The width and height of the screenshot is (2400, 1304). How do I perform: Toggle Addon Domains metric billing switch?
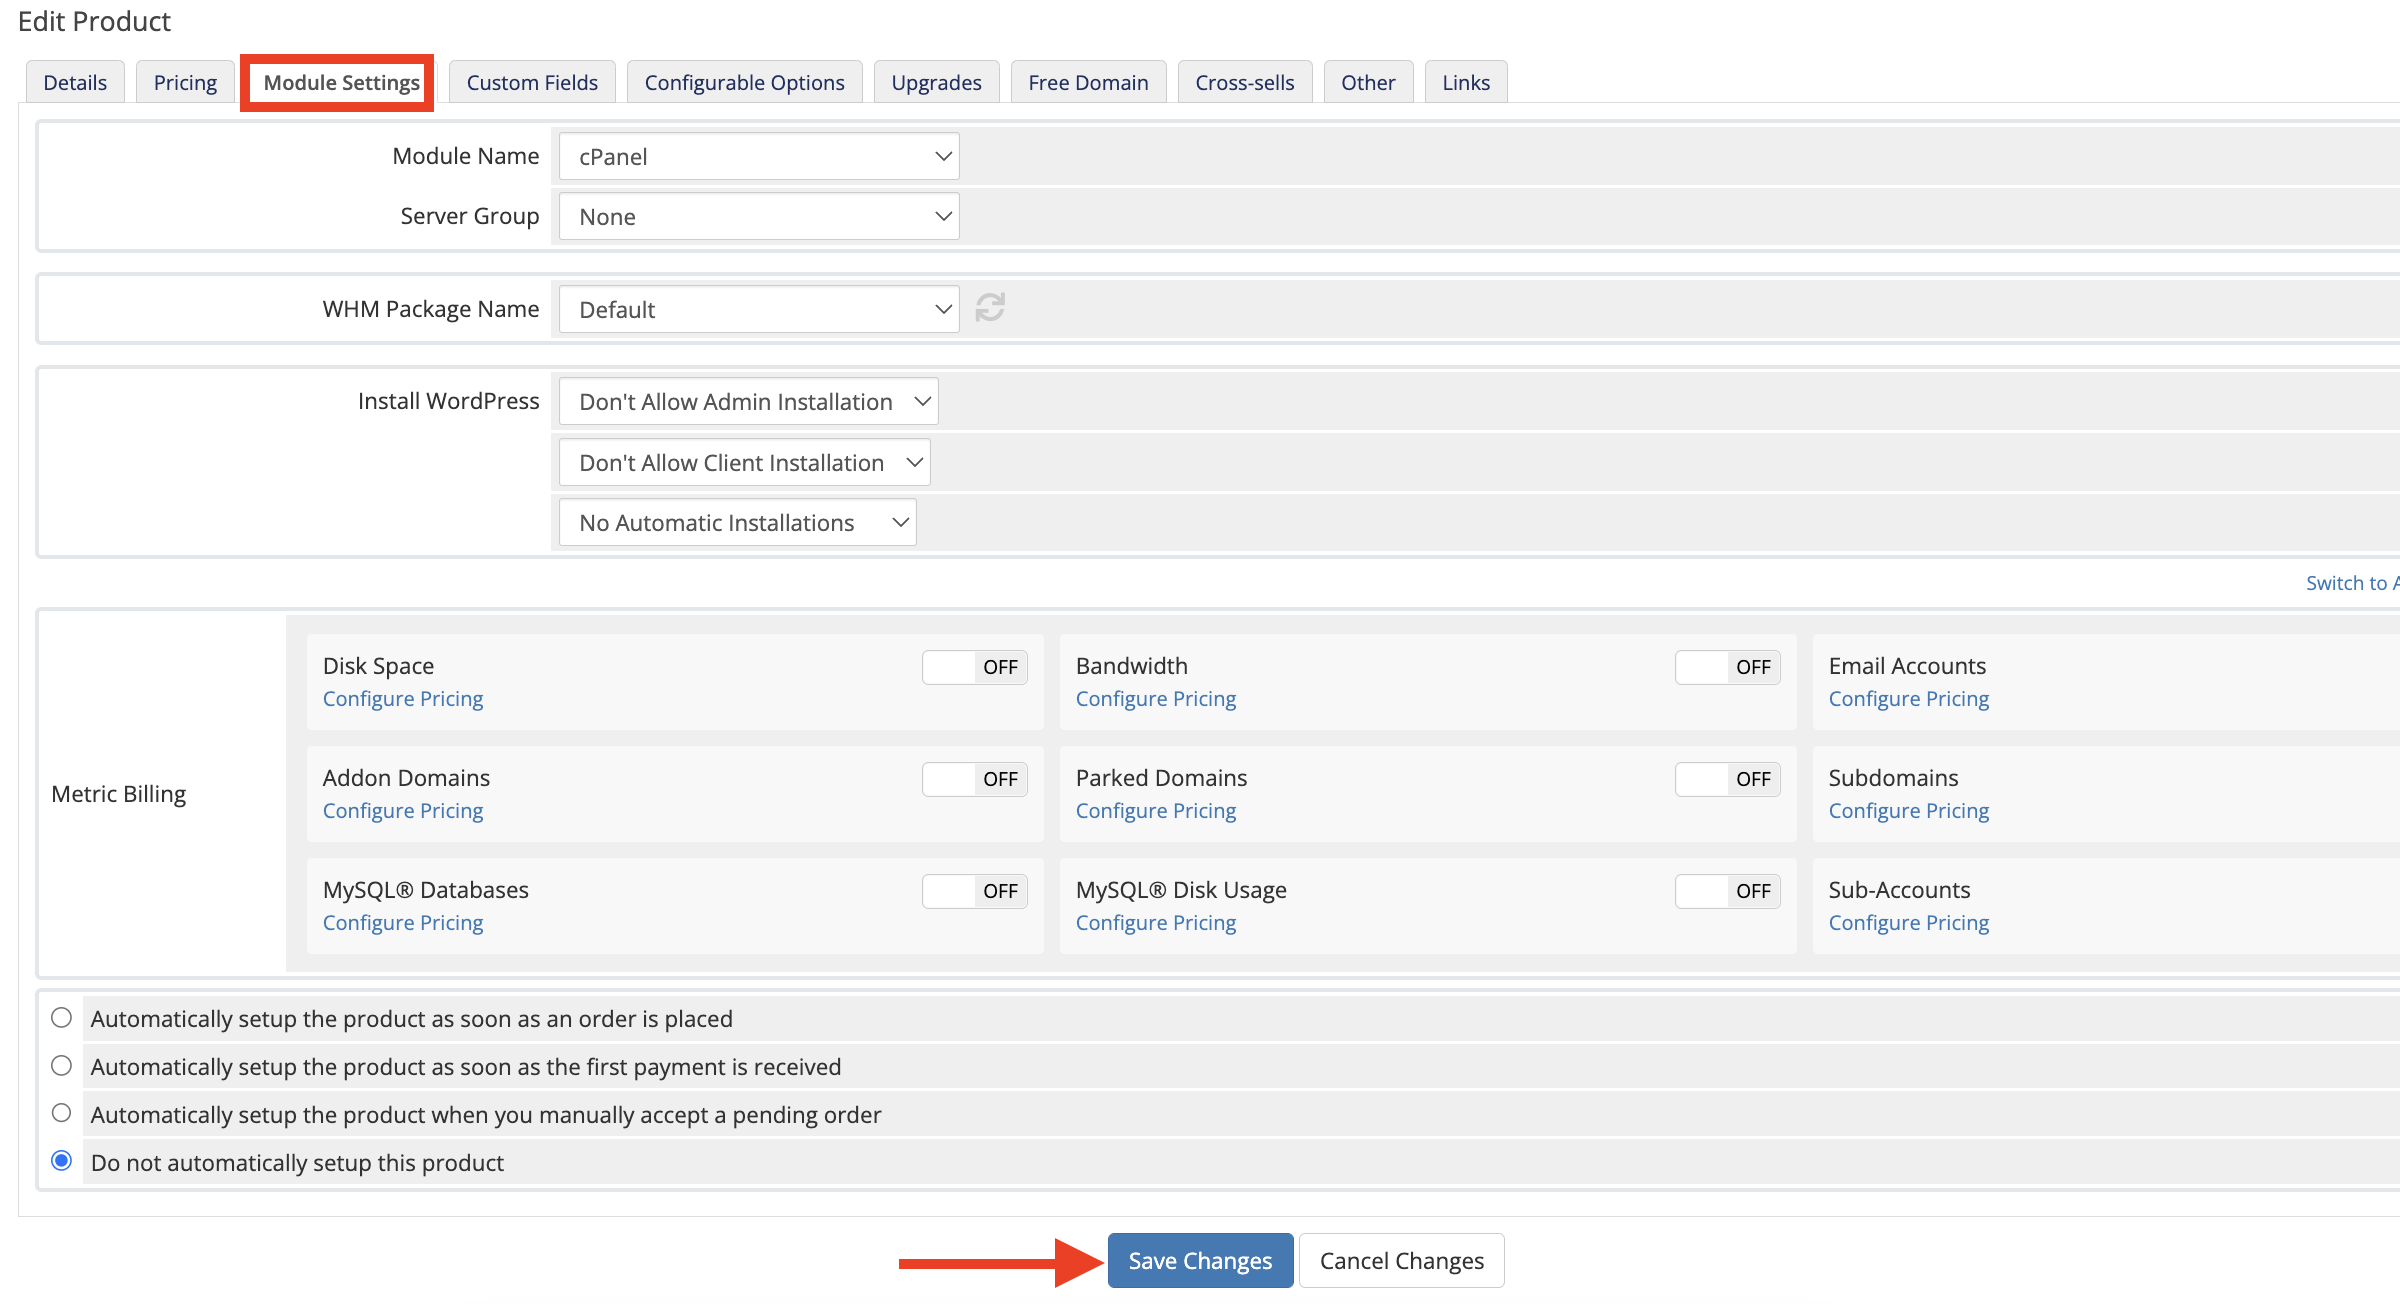(975, 779)
